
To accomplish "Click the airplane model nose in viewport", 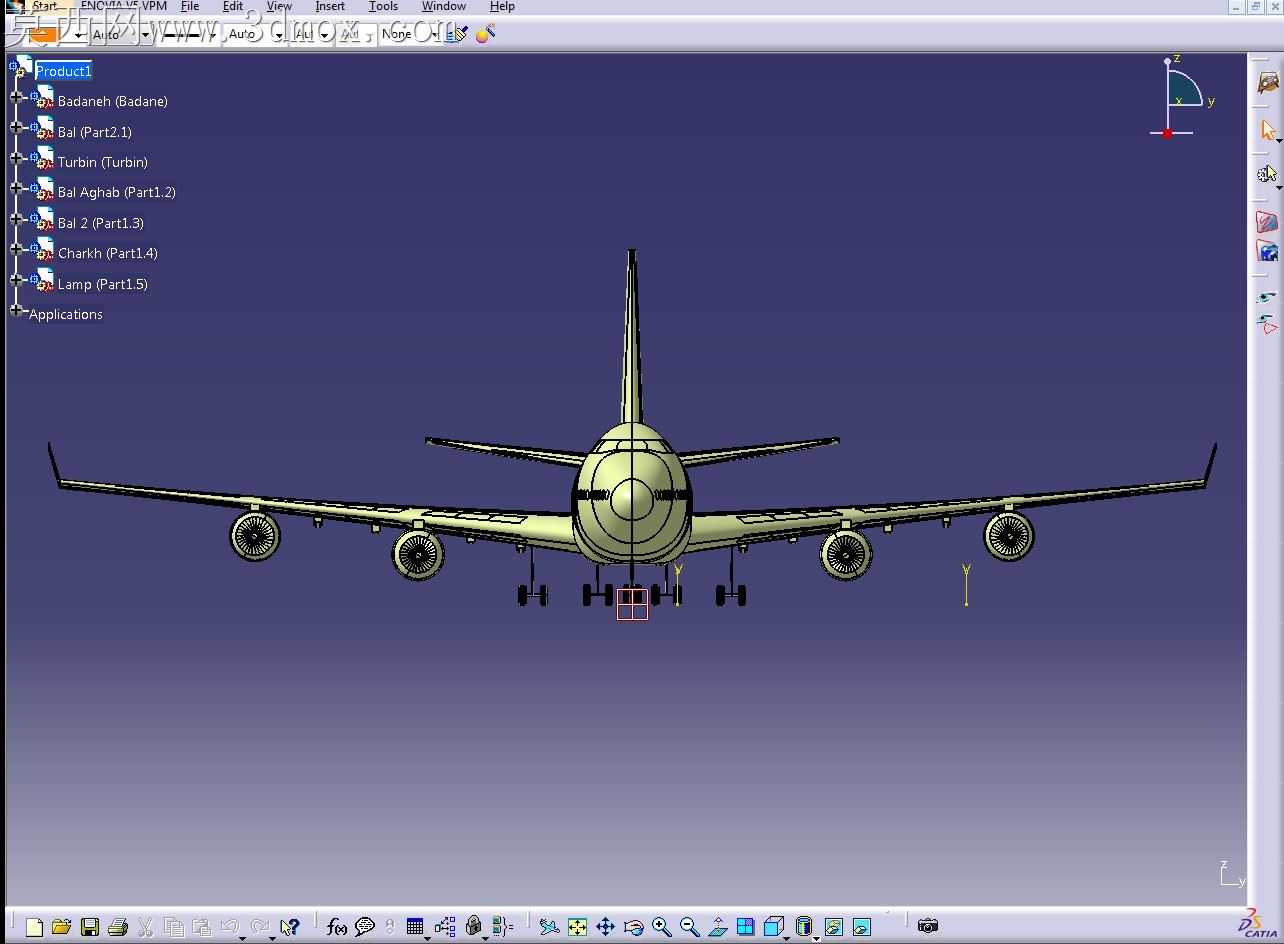I will click(x=632, y=499).
